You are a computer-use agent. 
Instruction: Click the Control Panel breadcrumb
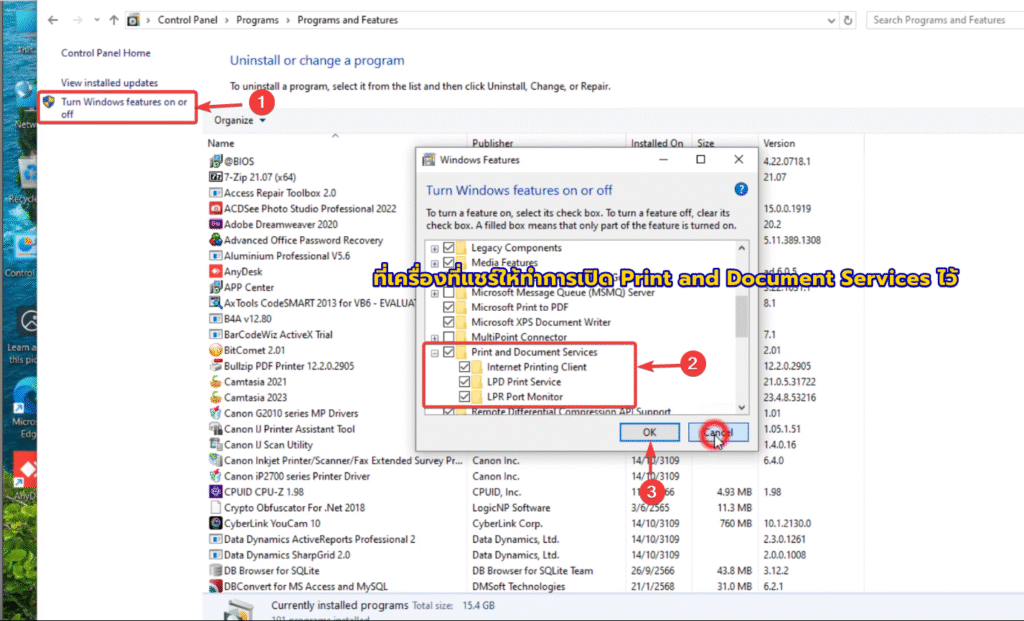(187, 20)
